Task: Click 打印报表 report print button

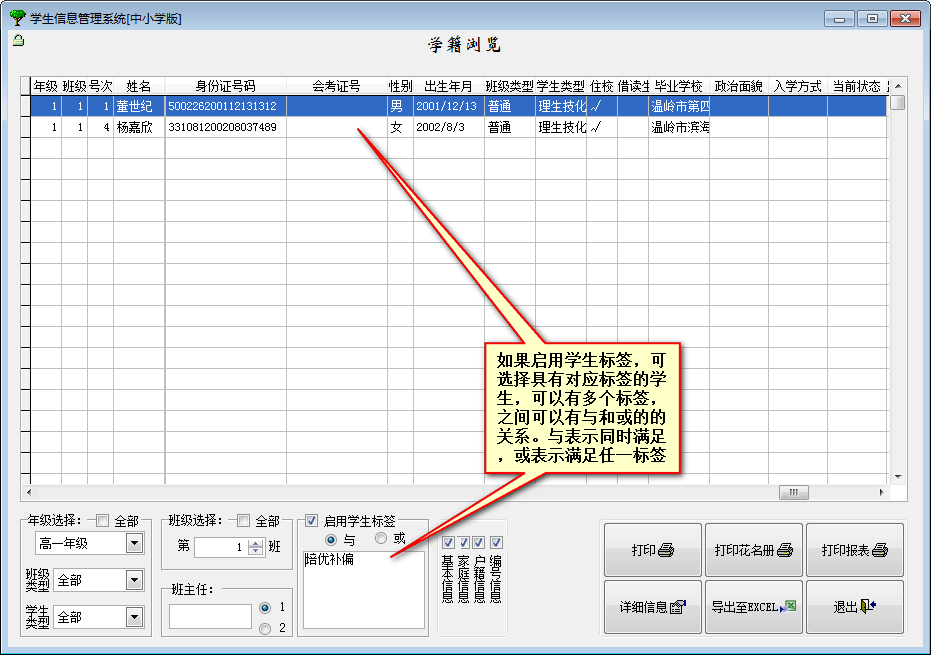Action: click(854, 550)
